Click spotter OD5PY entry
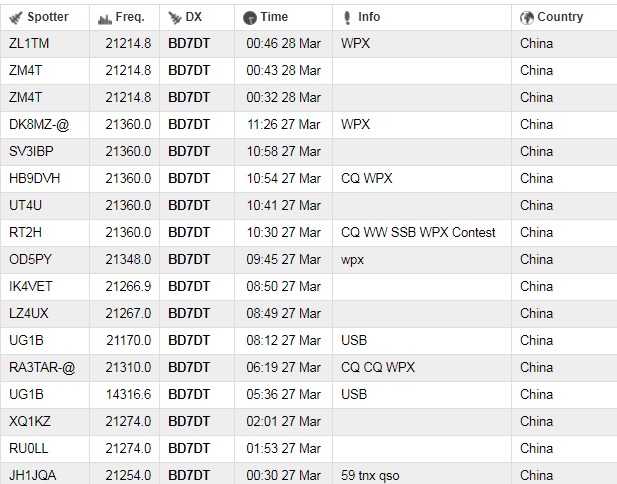The image size is (617, 484). [30, 259]
